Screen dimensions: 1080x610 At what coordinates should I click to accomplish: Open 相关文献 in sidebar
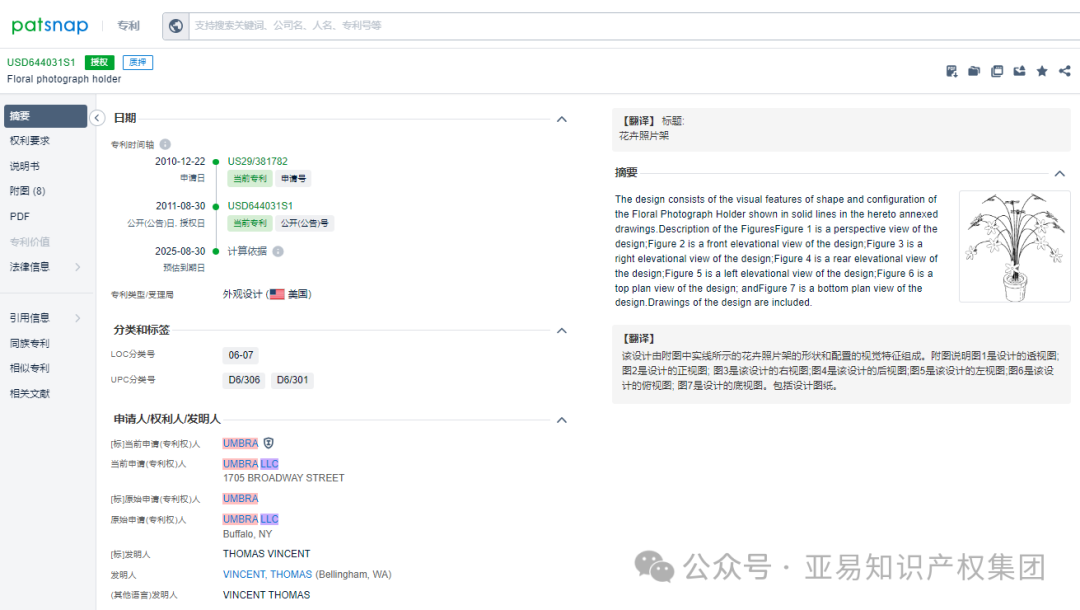[x=30, y=393]
